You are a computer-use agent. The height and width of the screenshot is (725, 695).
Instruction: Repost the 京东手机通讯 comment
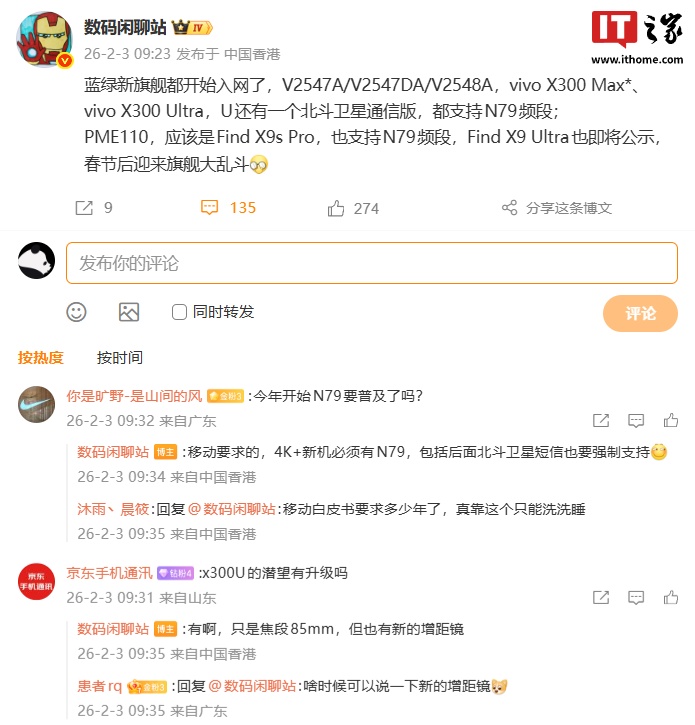point(601,597)
